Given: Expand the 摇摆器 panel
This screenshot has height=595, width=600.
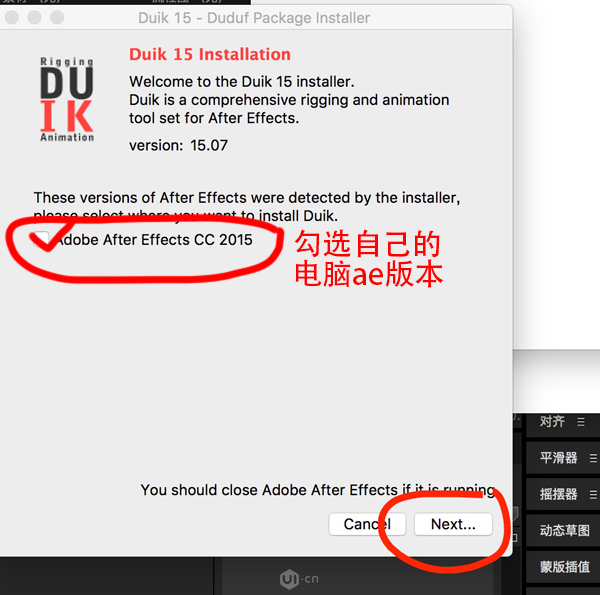Looking at the screenshot, I should tap(558, 494).
